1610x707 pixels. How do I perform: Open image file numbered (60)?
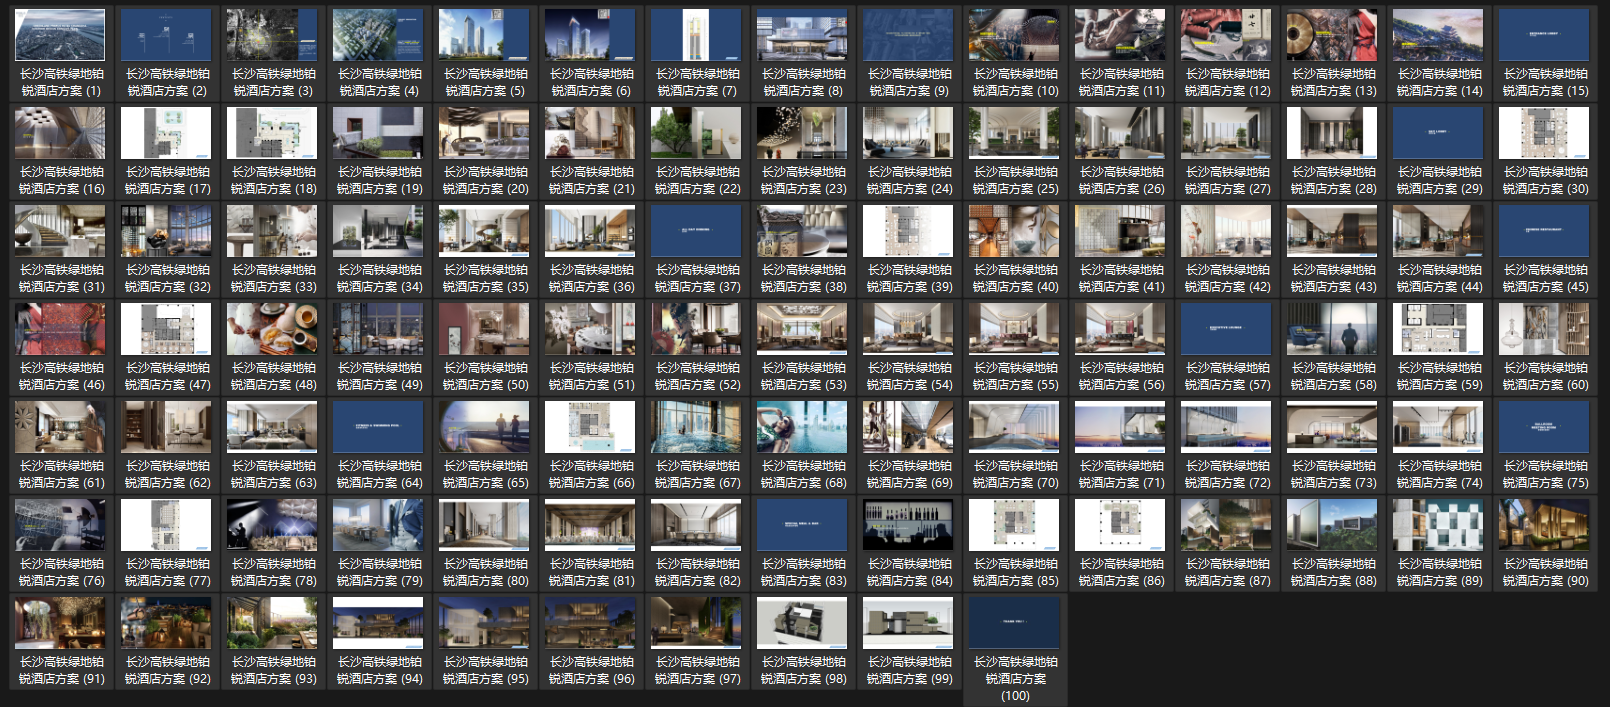click(1545, 330)
